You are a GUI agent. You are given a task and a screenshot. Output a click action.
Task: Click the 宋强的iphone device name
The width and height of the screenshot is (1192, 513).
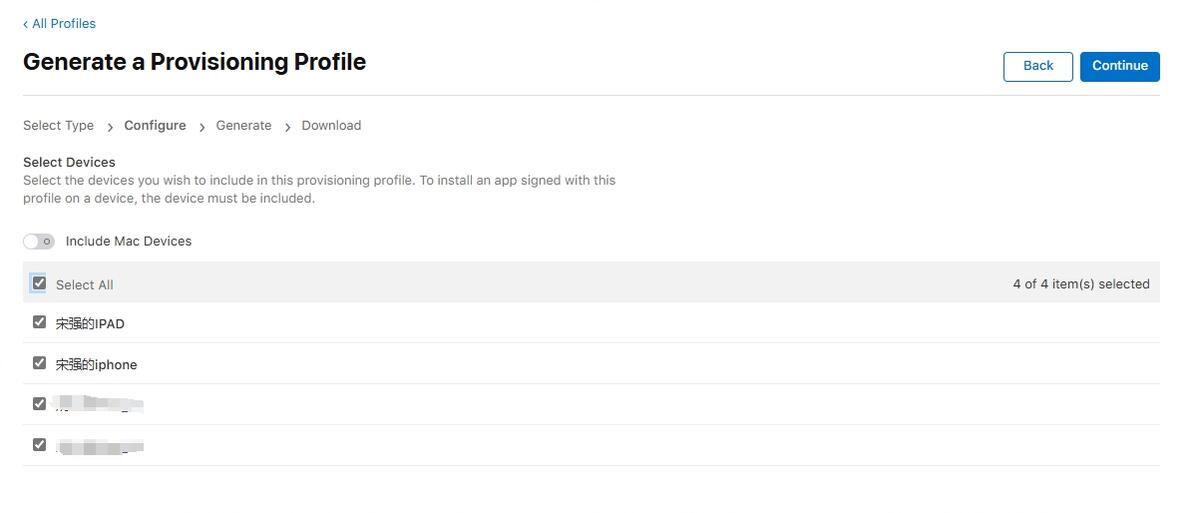(96, 365)
